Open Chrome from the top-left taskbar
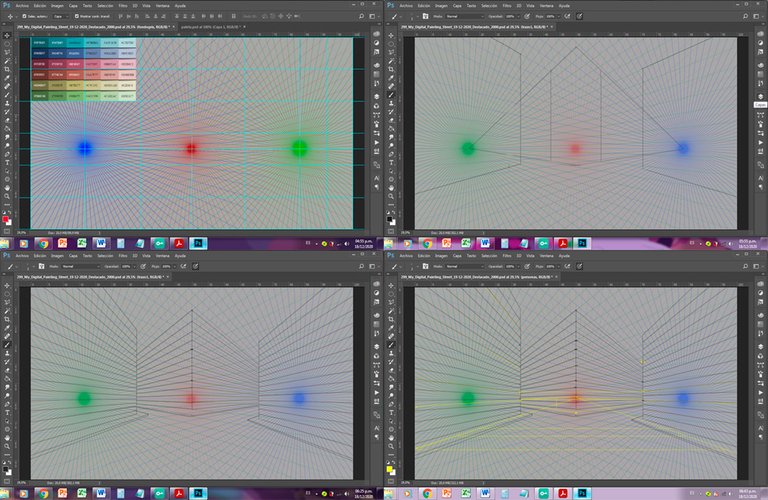This screenshot has height=500, width=768. coord(43,243)
